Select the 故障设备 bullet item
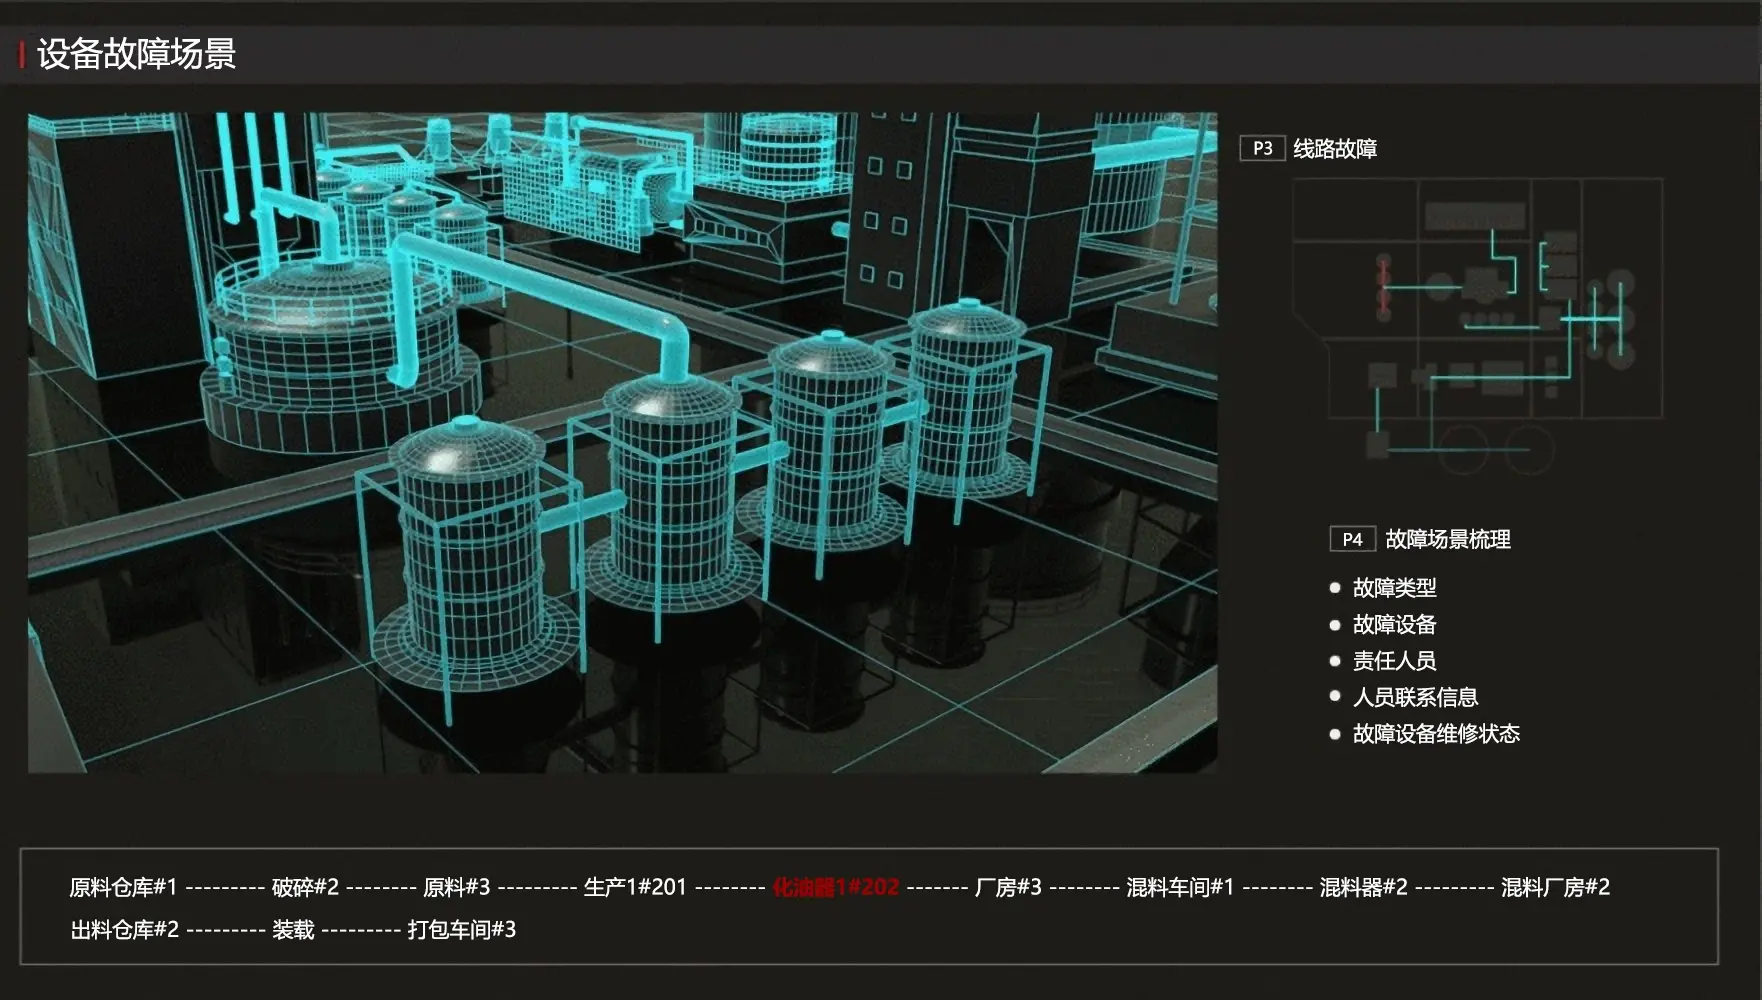The width and height of the screenshot is (1762, 1000). pyautogui.click(x=1394, y=625)
